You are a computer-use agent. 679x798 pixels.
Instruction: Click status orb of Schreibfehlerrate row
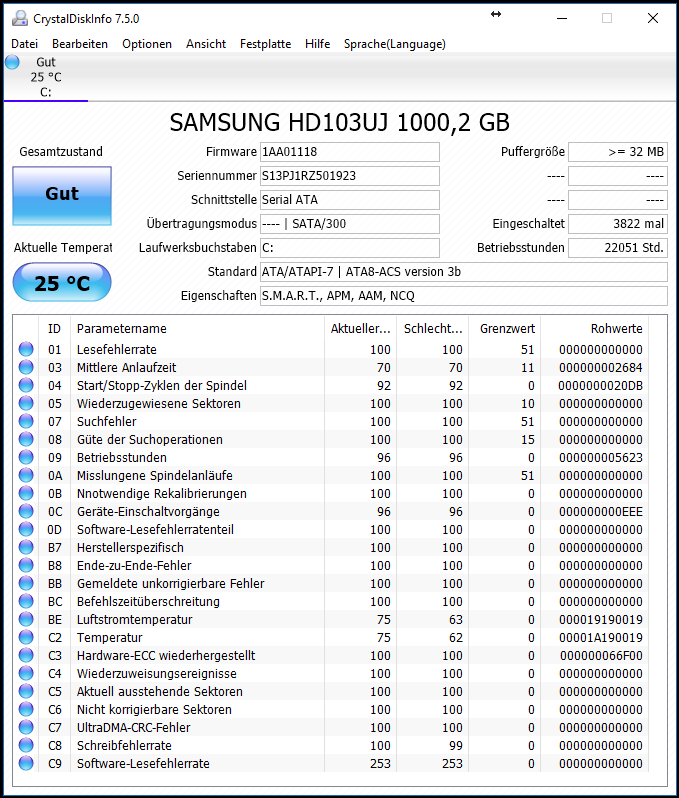click(x=26, y=745)
